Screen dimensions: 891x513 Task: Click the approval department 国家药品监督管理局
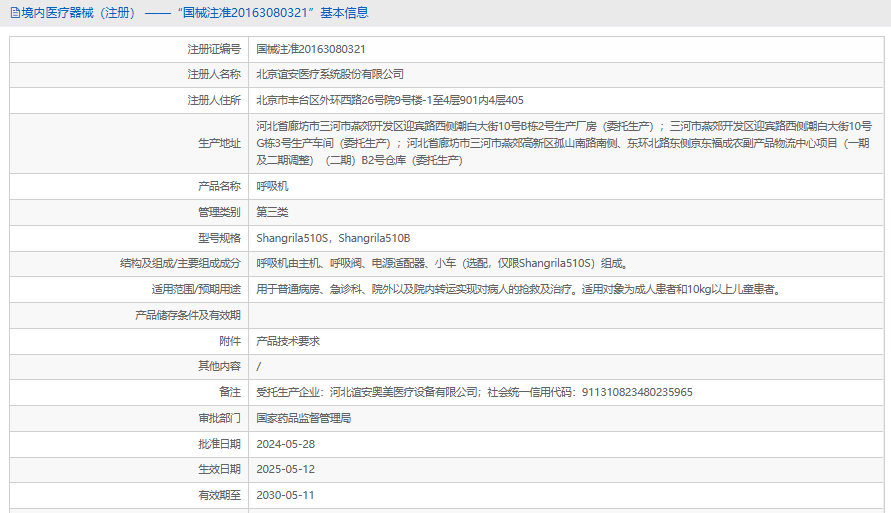click(x=304, y=418)
